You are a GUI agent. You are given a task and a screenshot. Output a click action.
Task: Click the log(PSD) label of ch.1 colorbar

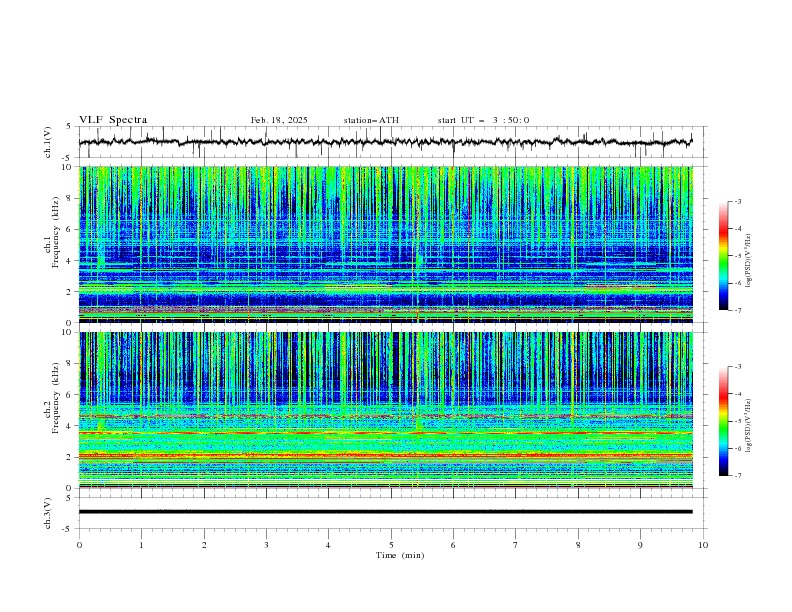(748, 261)
